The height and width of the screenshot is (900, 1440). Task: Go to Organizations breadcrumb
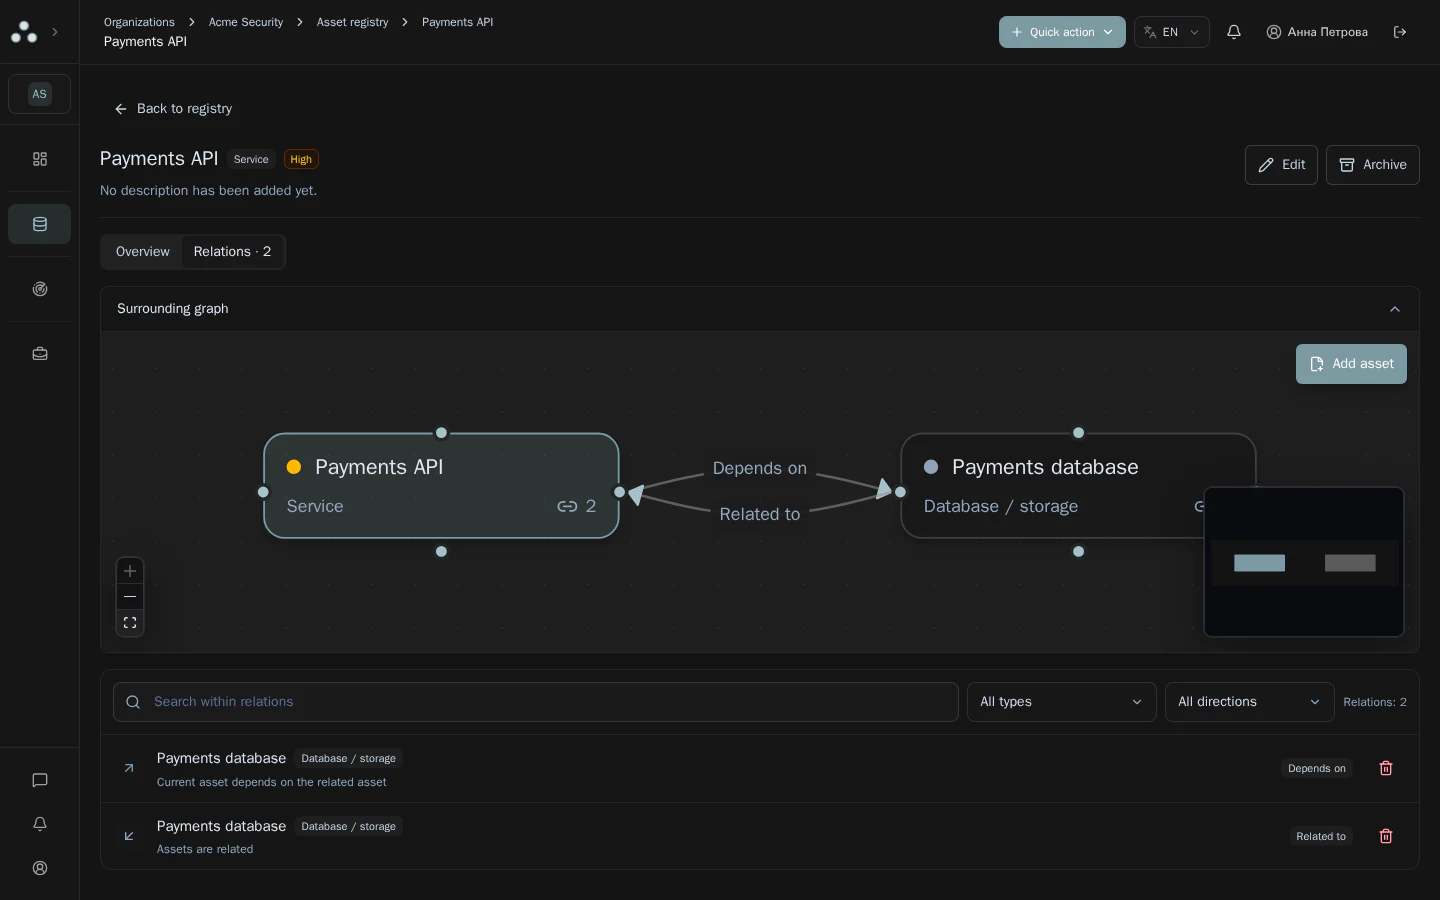[x=139, y=22]
